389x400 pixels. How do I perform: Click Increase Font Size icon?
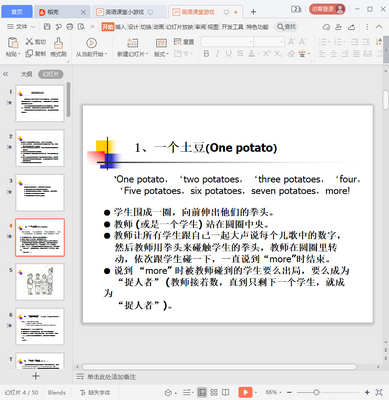tap(291, 42)
